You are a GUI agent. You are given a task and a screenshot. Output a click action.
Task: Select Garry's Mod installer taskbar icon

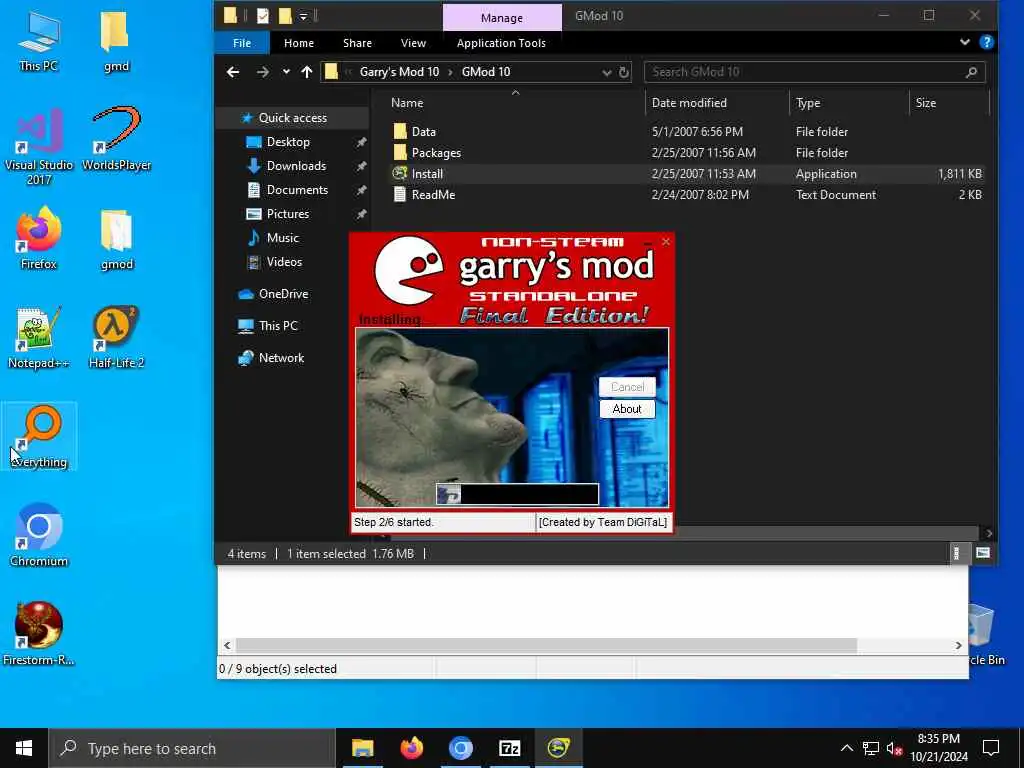(558, 748)
